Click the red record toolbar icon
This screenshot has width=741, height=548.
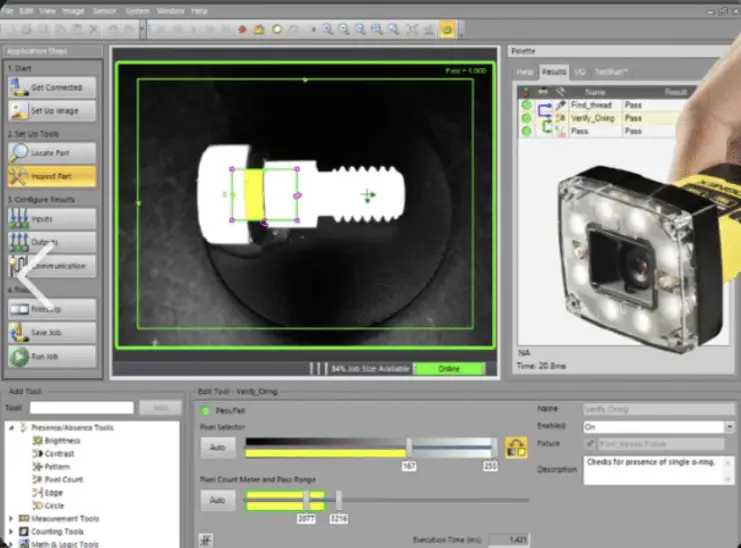[x=243, y=28]
